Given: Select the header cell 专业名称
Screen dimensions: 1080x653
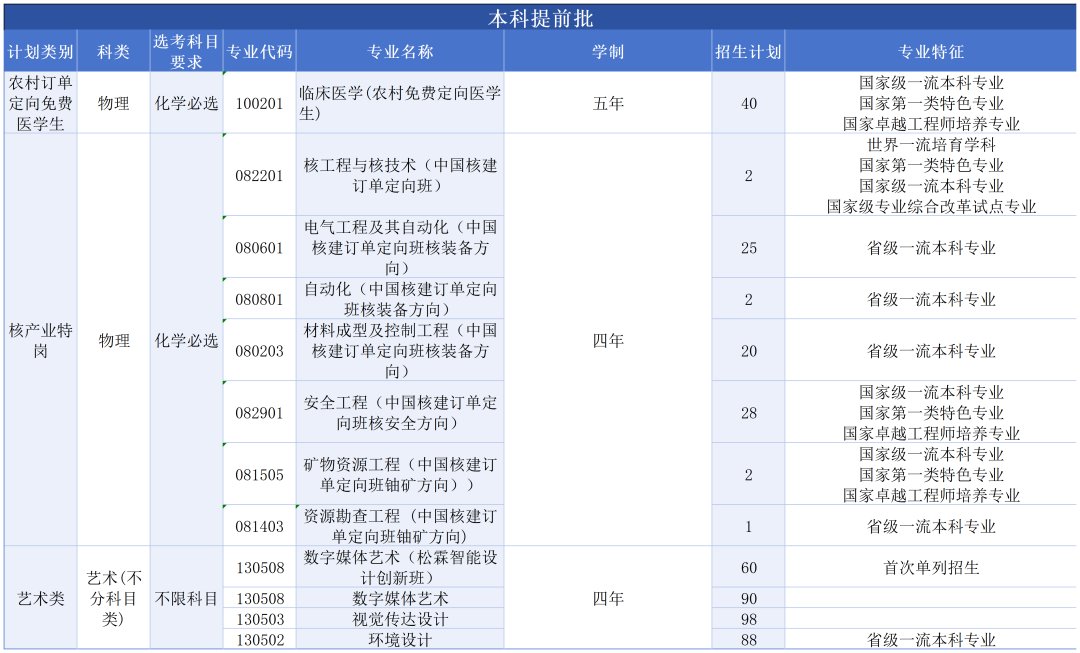Looking at the screenshot, I should [400, 51].
